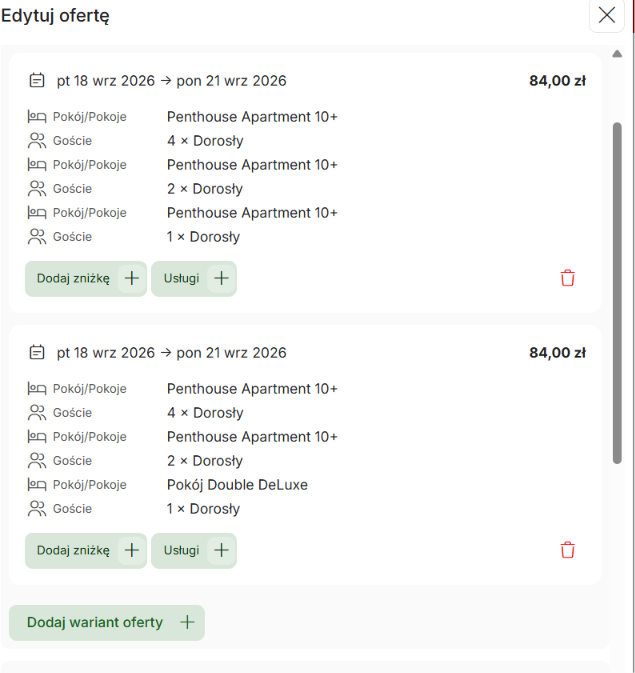Open Usługi for the first variant
The height and width of the screenshot is (673, 635).
tap(194, 279)
